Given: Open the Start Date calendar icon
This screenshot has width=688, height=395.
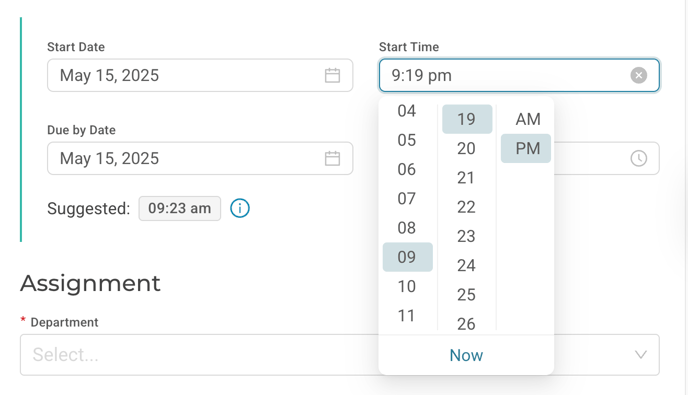Looking at the screenshot, I should pos(332,75).
